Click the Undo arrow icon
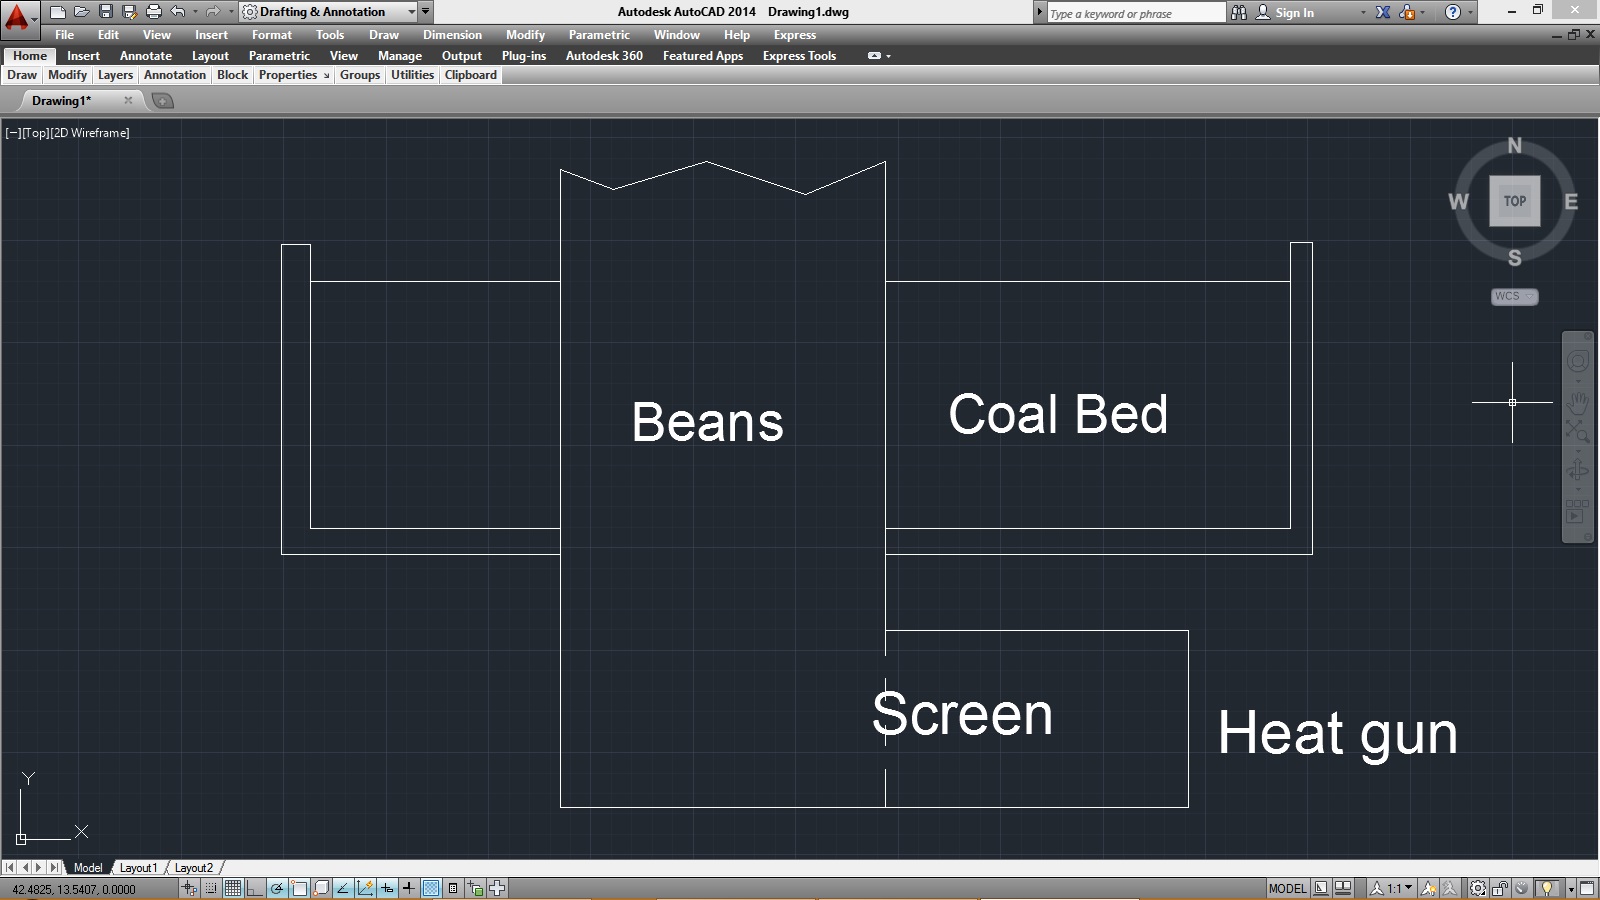1600x900 pixels. pos(178,12)
